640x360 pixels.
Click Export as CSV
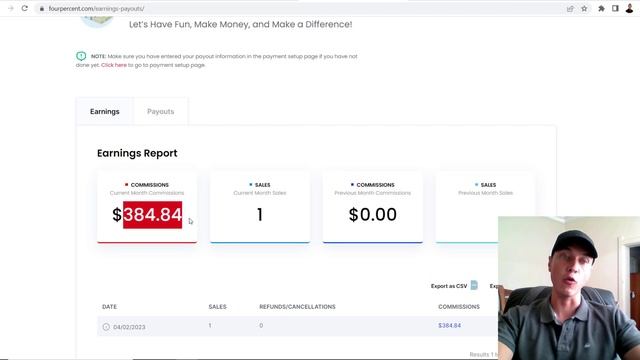click(x=449, y=286)
